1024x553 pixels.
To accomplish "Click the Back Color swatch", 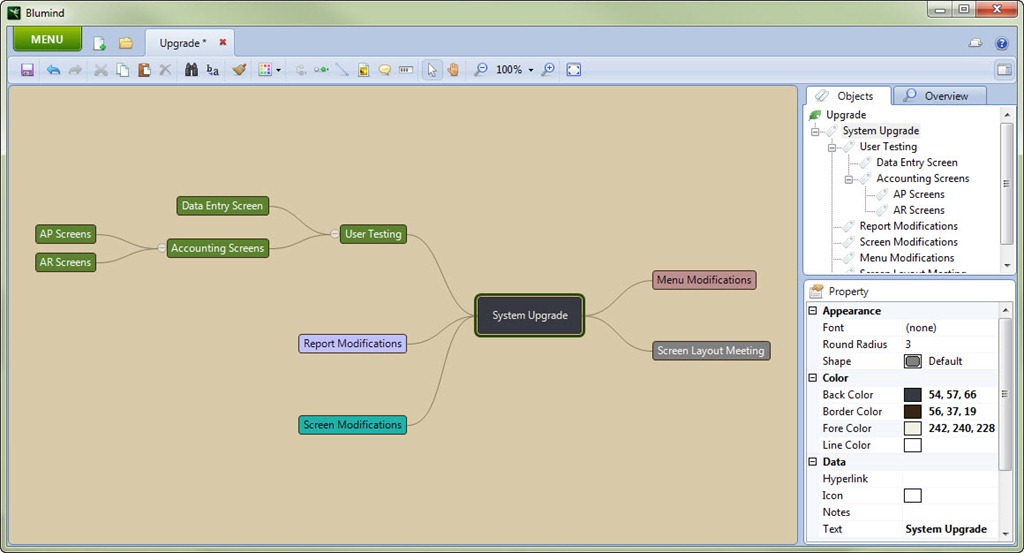I will (x=912, y=395).
